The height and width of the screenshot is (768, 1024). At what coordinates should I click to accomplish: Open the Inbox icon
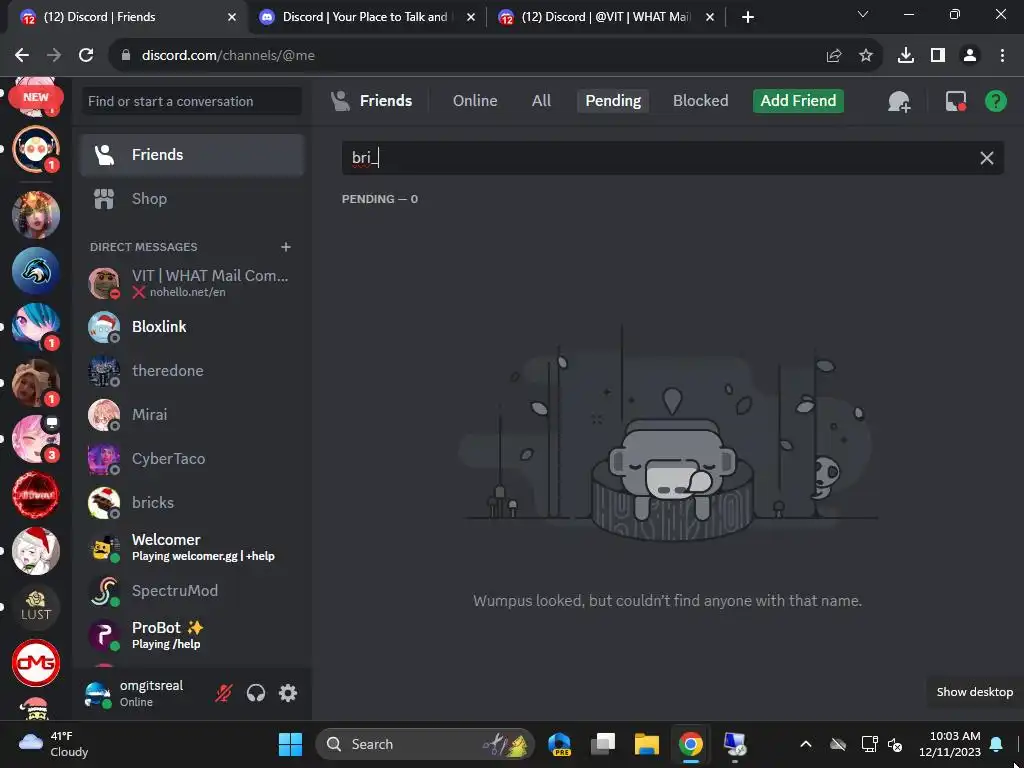tap(955, 101)
